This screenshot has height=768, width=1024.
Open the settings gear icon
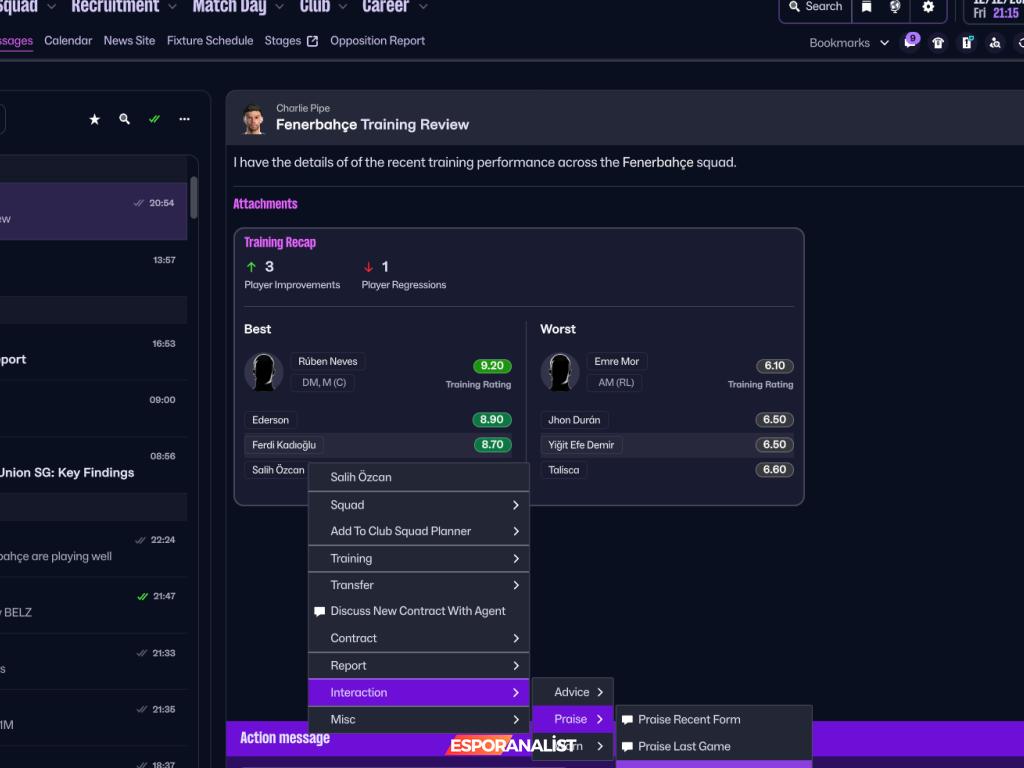coord(928,8)
